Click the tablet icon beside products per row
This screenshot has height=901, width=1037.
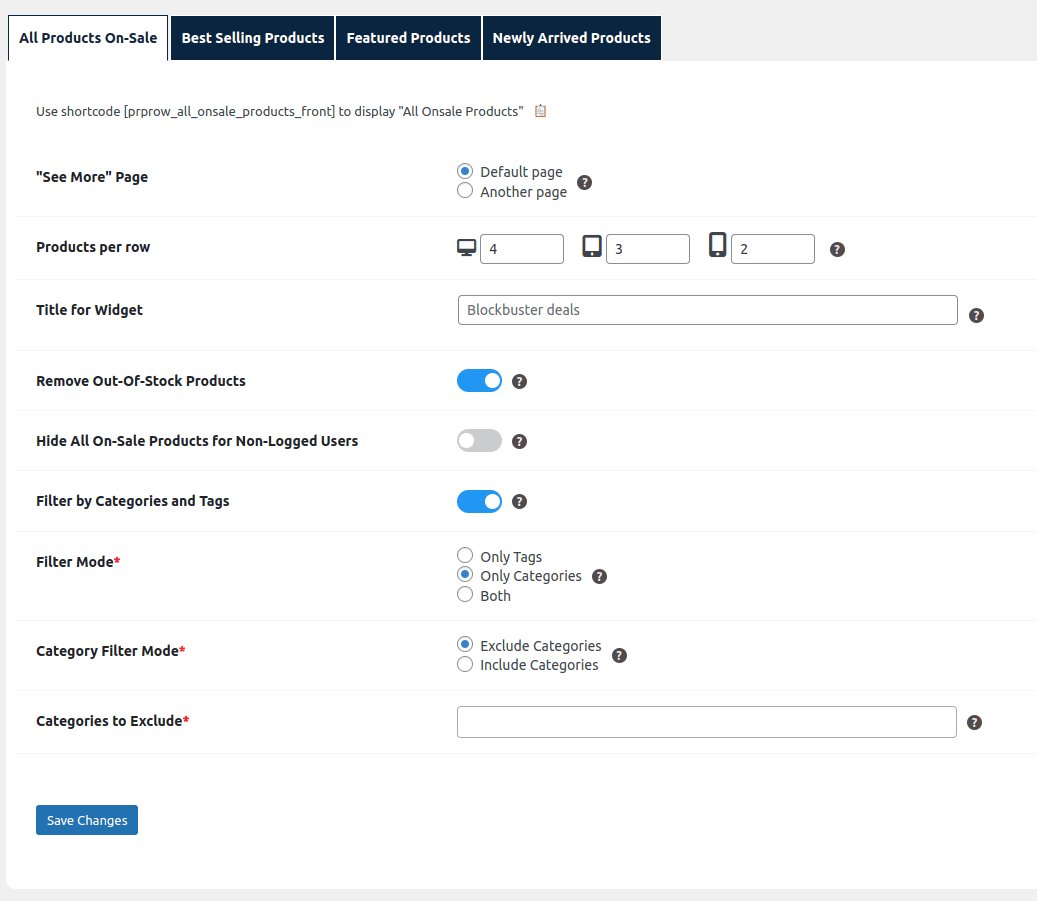pos(592,248)
